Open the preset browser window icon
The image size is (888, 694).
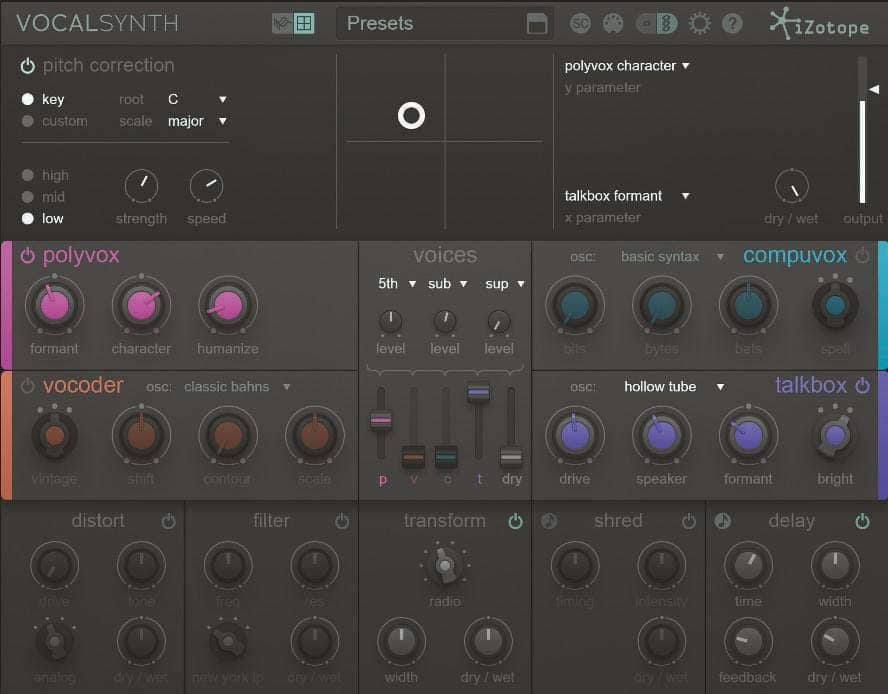[536, 24]
